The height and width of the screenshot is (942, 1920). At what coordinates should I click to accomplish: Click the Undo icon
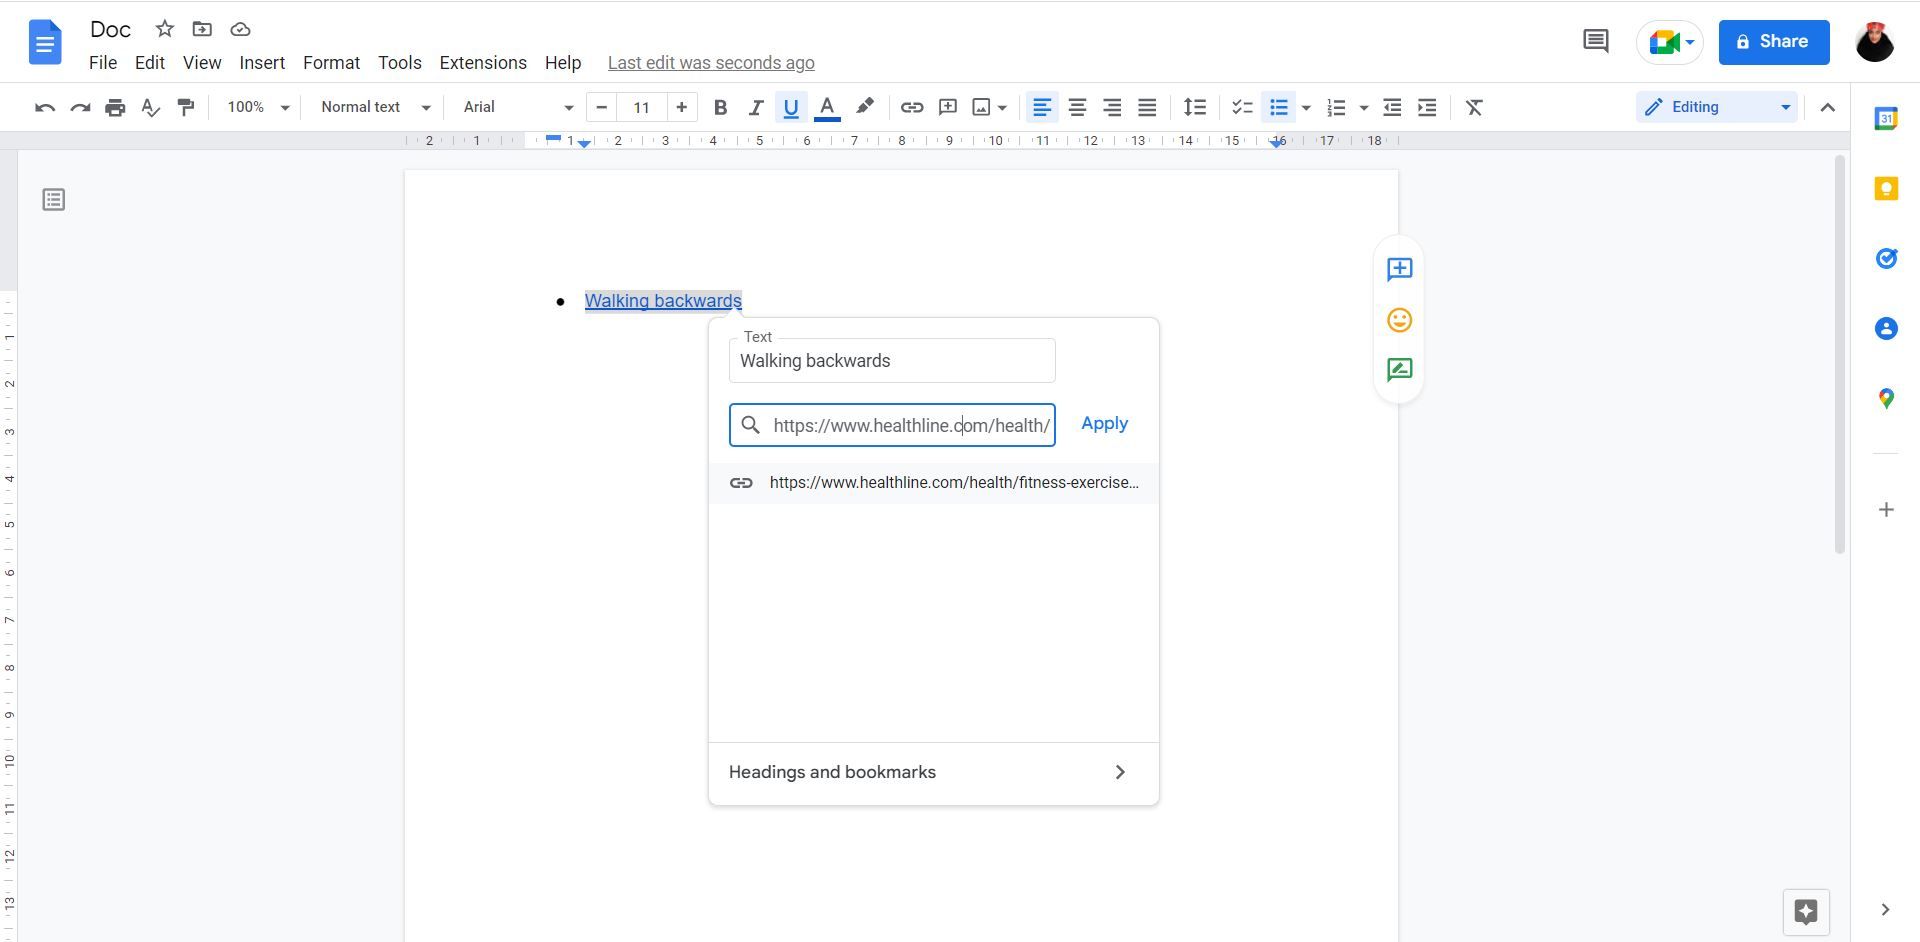click(43, 107)
